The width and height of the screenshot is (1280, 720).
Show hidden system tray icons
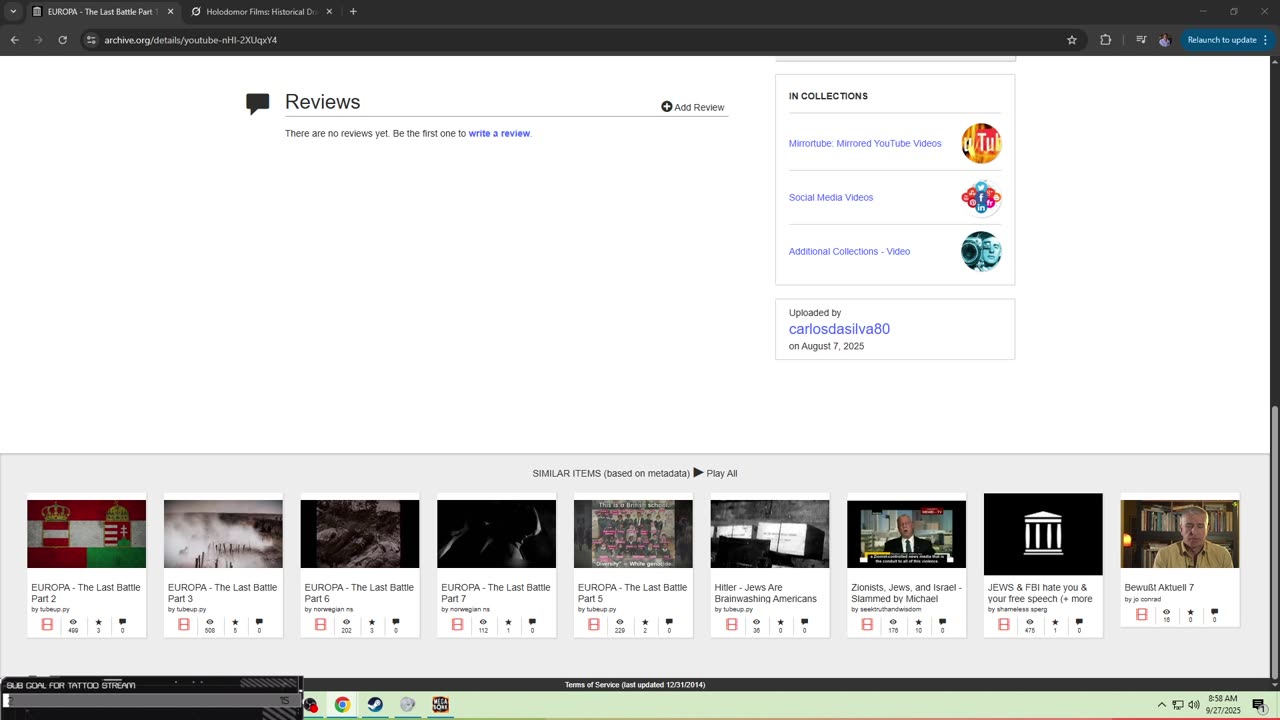tap(1162, 705)
